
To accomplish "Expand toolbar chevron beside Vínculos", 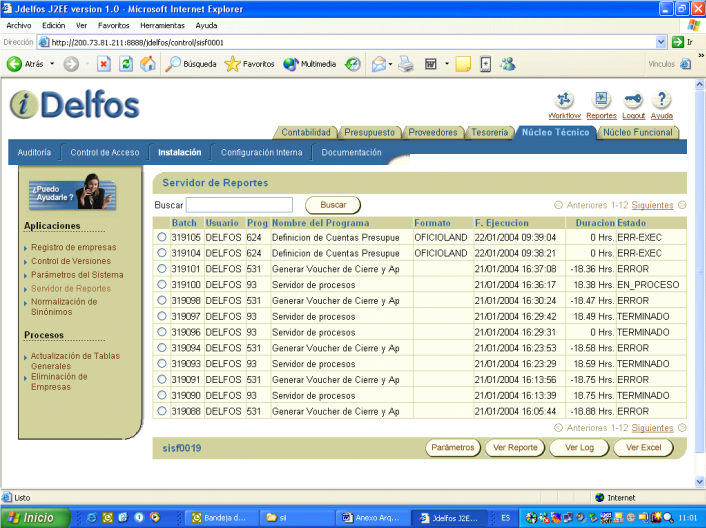I will (701, 55).
